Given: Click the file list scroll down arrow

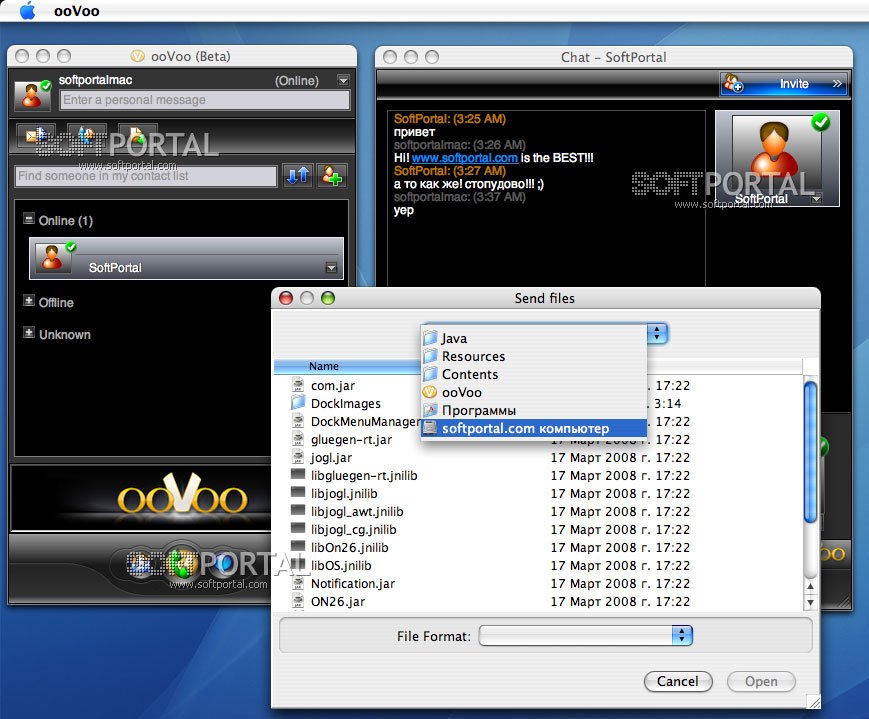Looking at the screenshot, I should tap(810, 603).
